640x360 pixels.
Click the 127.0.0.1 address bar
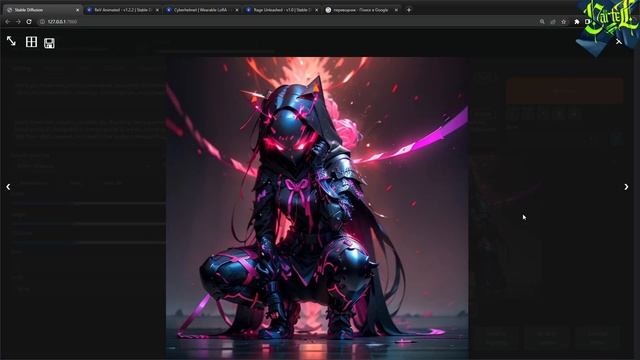click(x=286, y=22)
